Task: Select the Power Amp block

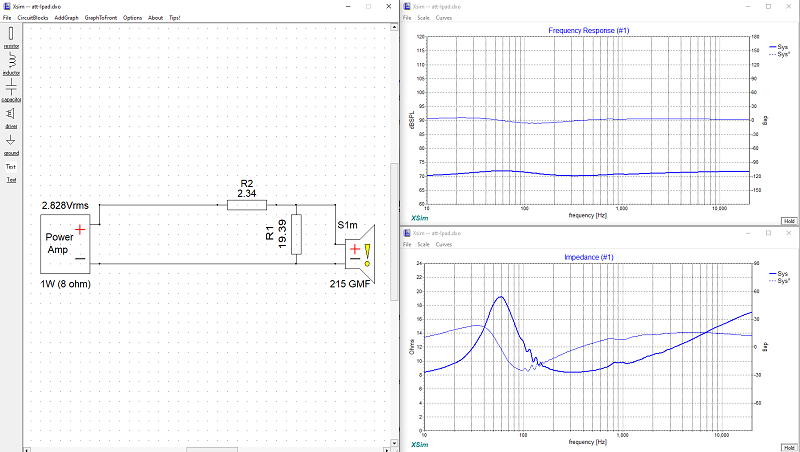Action: pyautogui.click(x=65, y=244)
